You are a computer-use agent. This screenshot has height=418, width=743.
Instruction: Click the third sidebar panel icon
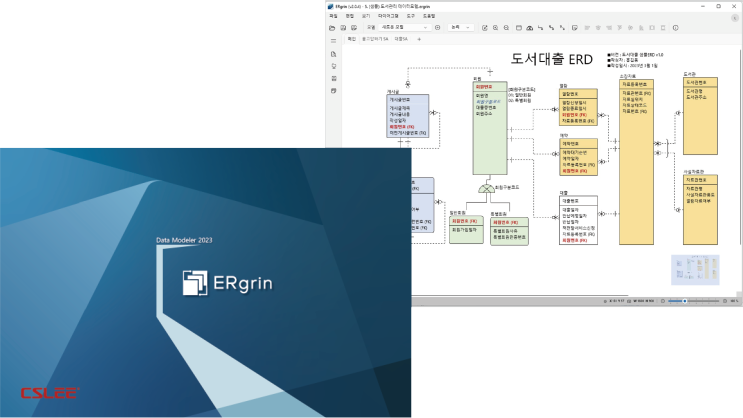pyautogui.click(x=334, y=78)
